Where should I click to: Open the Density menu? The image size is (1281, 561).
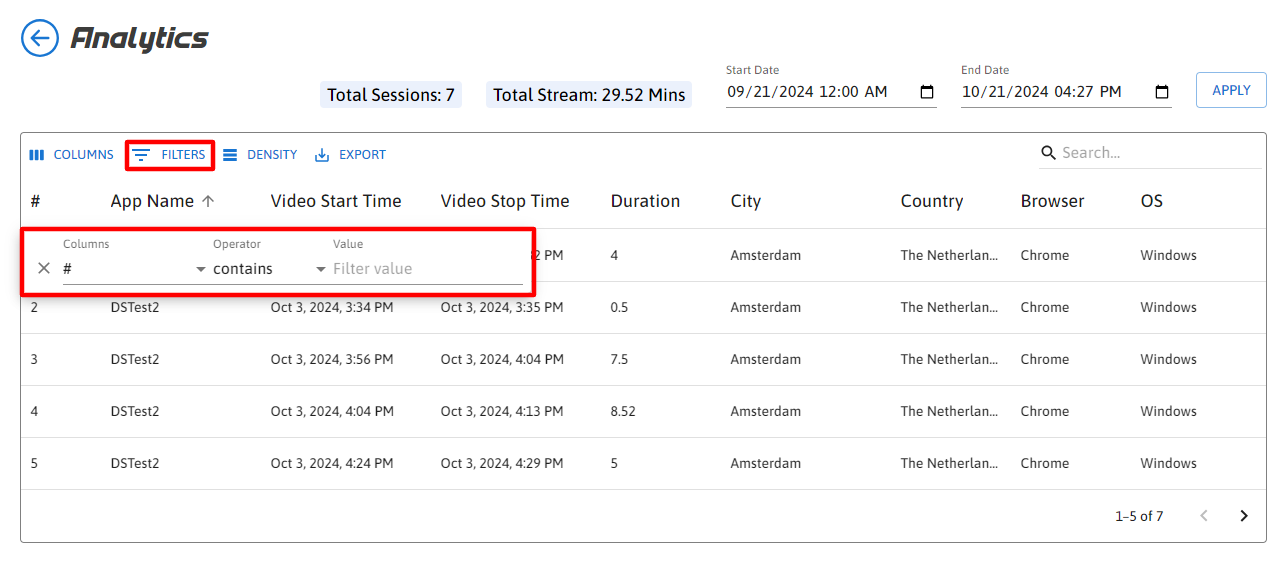[x=260, y=155]
